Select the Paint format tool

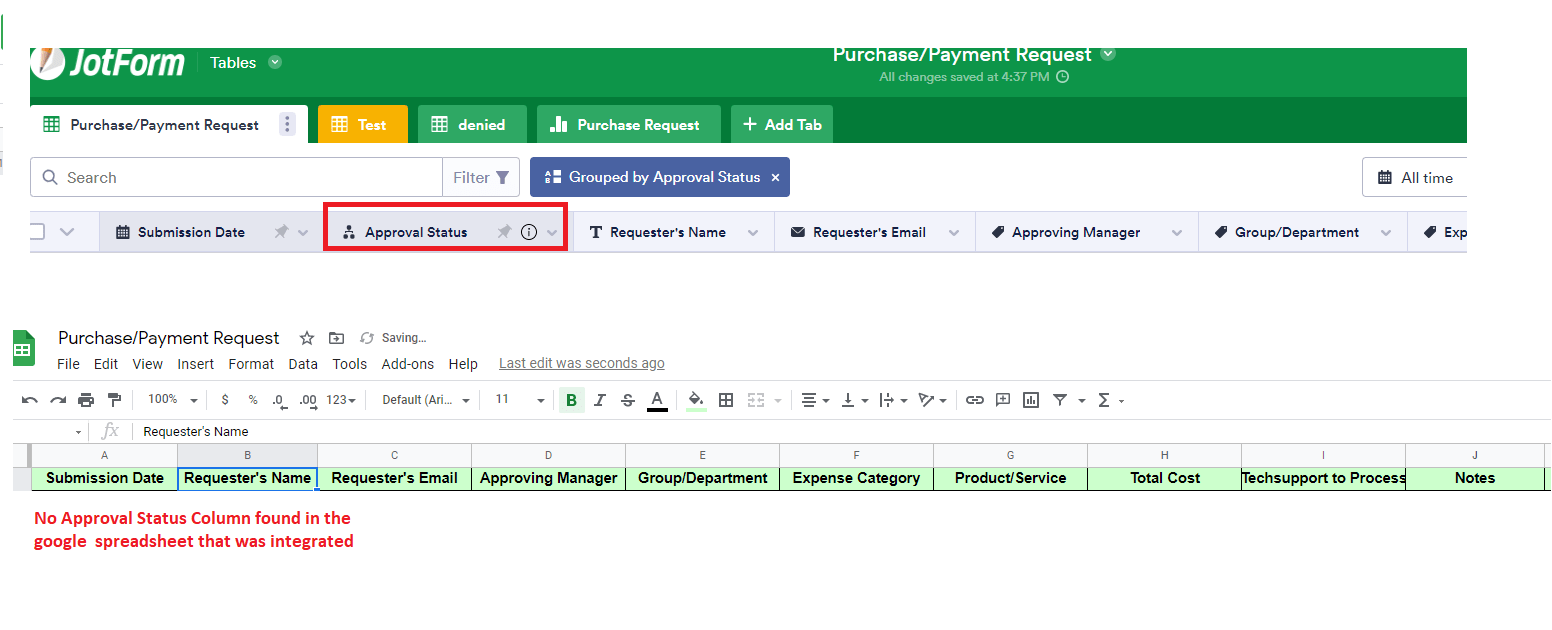pos(115,398)
